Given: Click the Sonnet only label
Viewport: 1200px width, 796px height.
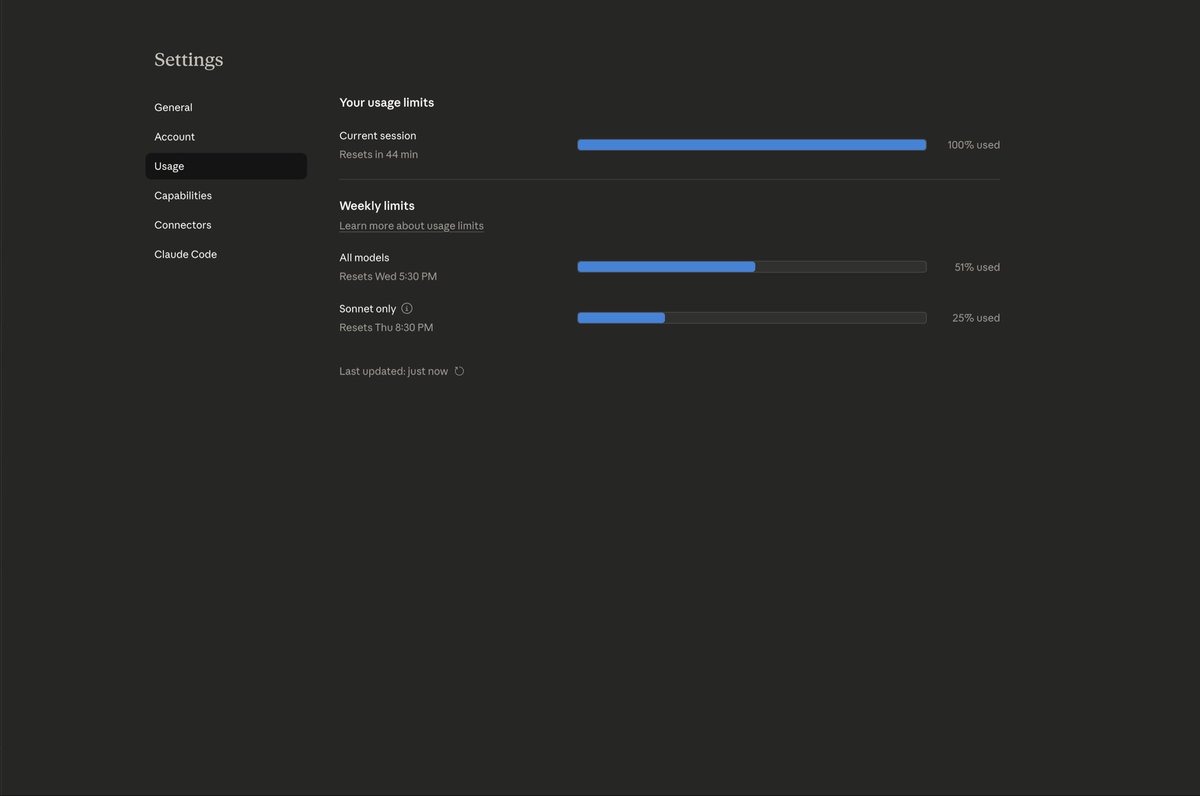Looking at the screenshot, I should [x=368, y=309].
